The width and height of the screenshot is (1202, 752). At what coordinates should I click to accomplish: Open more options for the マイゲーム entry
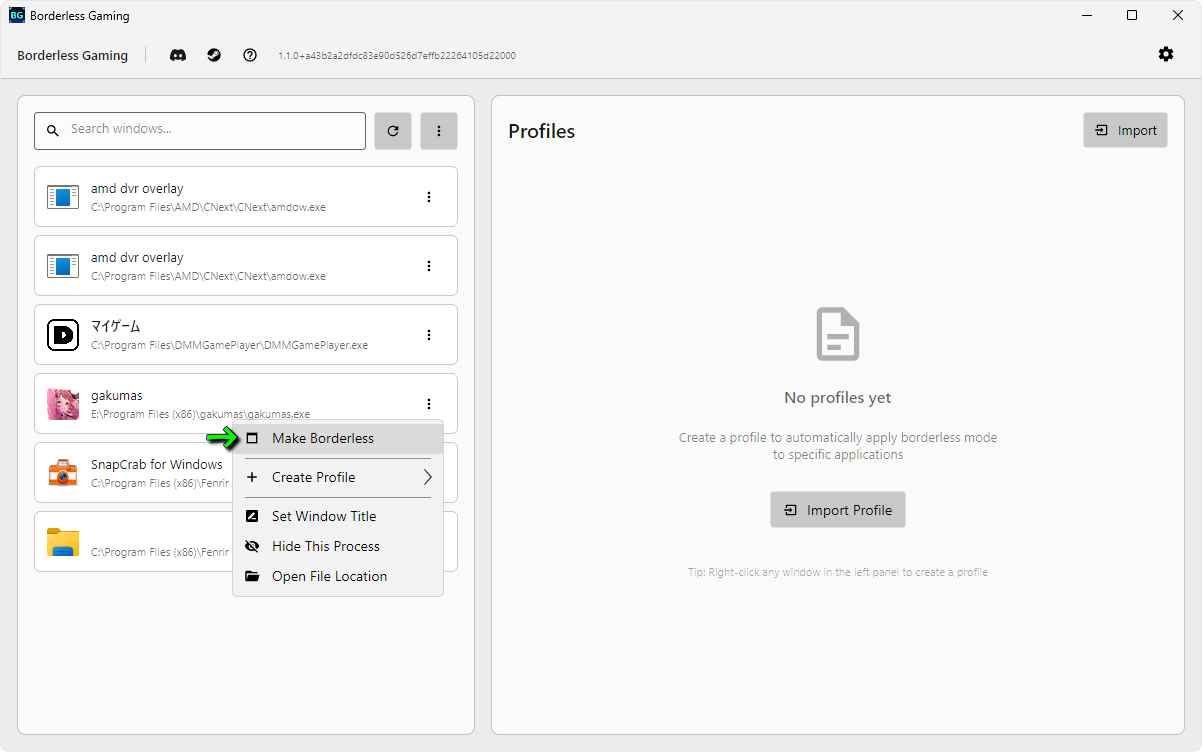429,335
